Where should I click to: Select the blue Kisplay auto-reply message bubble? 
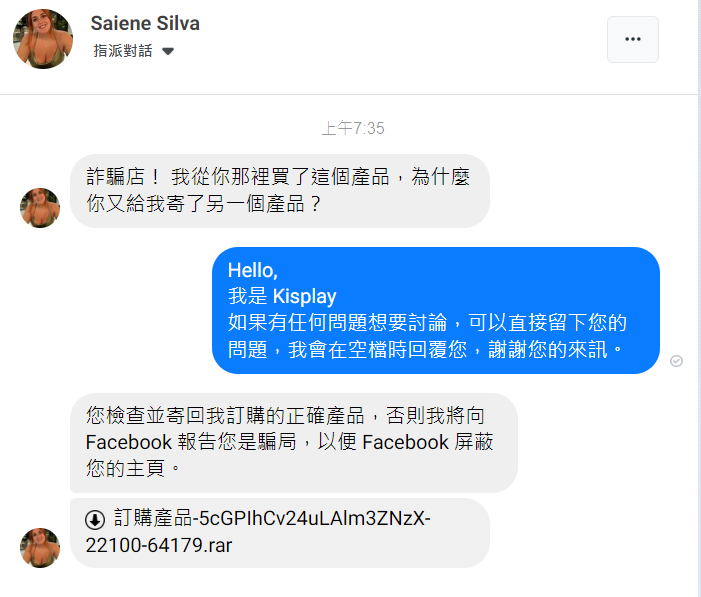tap(436, 310)
